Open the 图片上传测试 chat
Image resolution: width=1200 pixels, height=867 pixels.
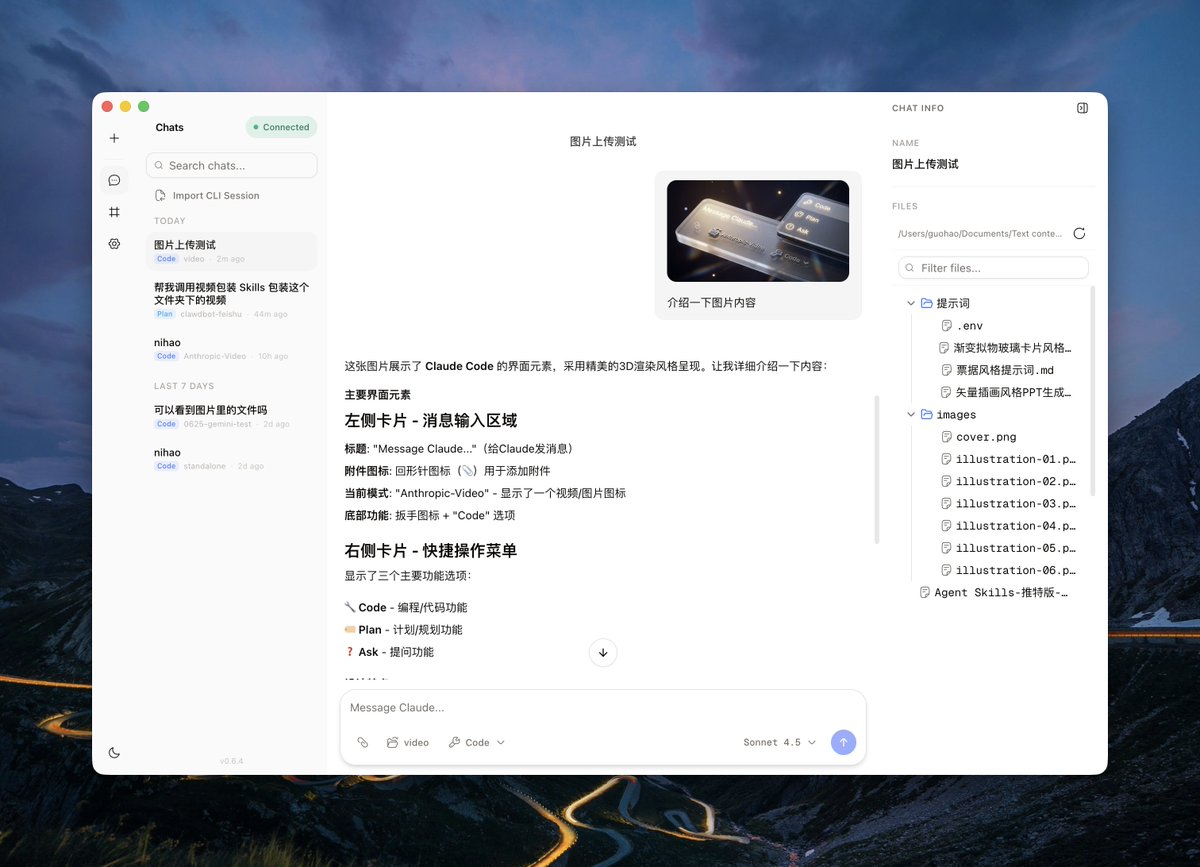pyautogui.click(x=231, y=251)
